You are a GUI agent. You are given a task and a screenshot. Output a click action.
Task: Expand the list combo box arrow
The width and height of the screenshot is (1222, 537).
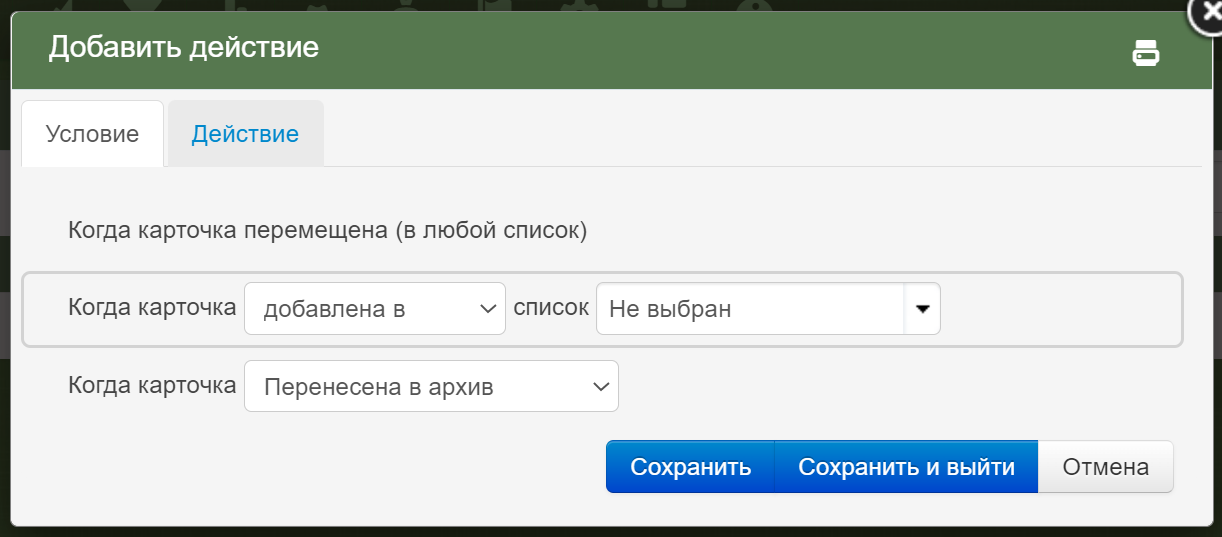922,309
